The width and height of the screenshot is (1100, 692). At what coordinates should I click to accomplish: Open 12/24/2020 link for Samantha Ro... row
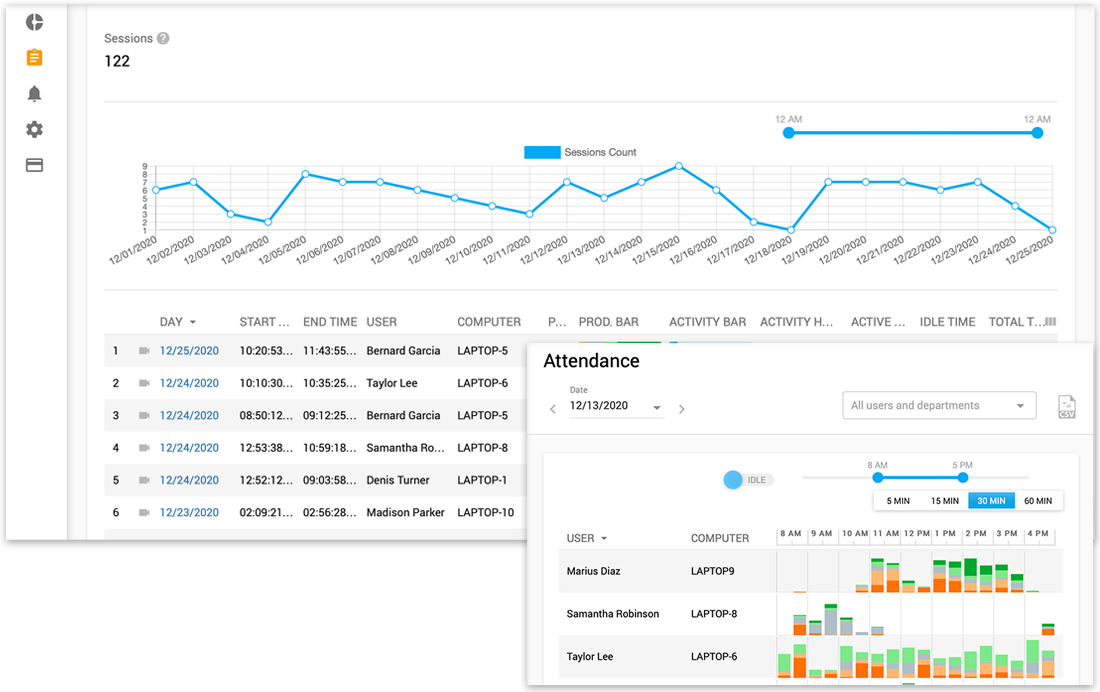[x=189, y=448]
